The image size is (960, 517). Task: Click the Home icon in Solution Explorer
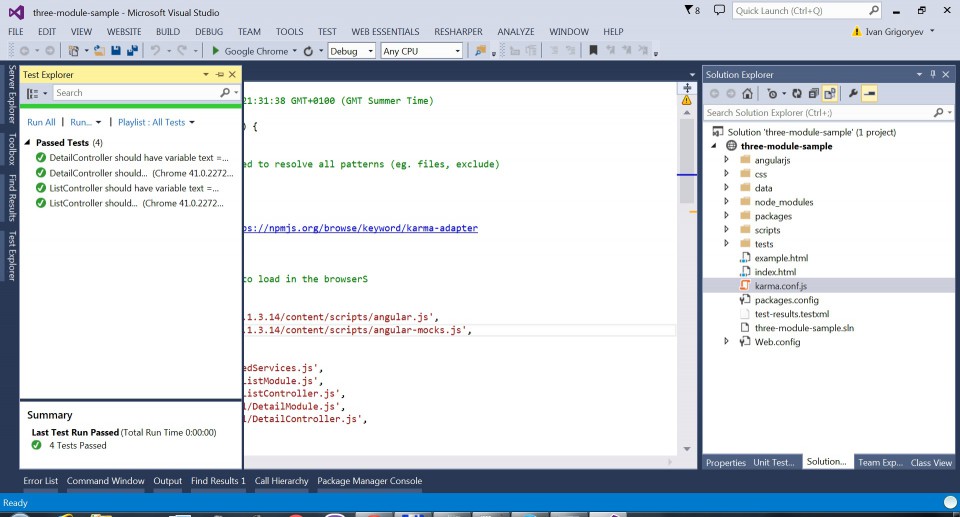(x=747, y=94)
